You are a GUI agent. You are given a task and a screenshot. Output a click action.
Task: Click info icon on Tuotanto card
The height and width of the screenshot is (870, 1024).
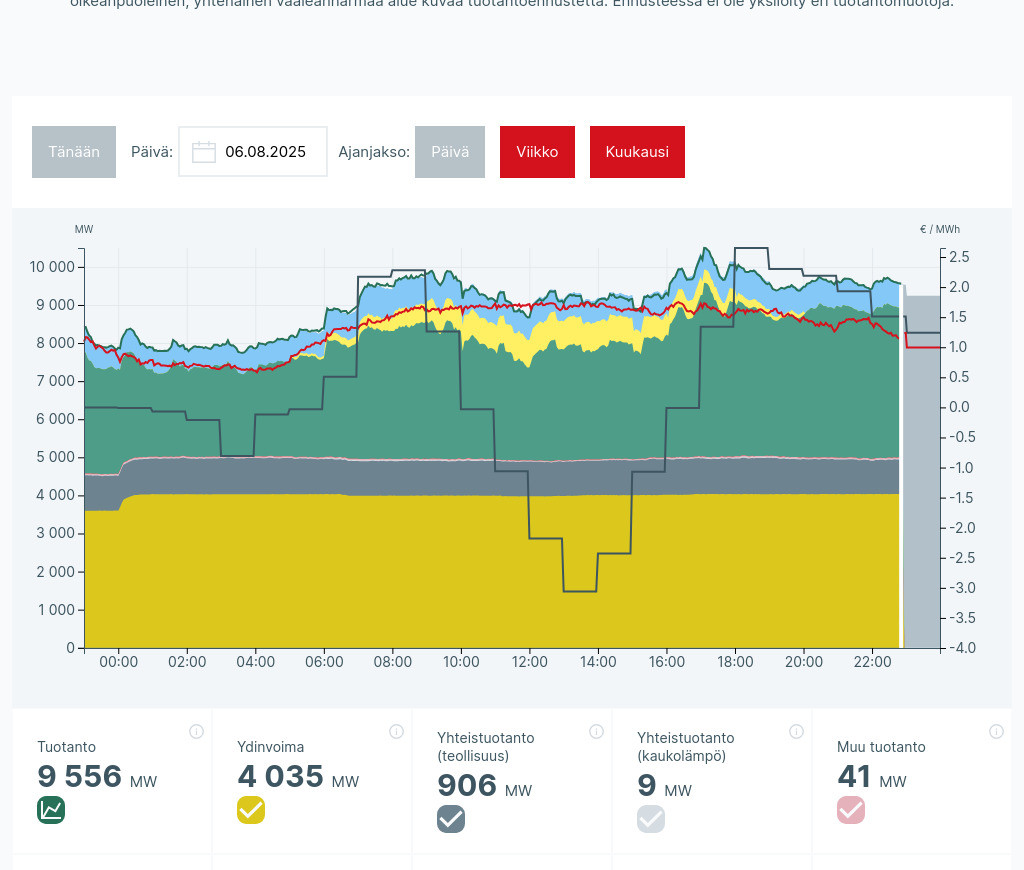196,732
